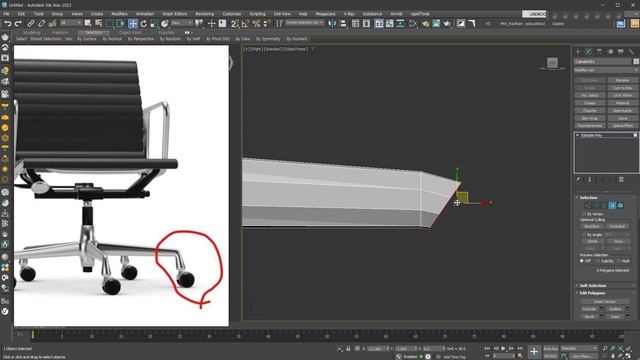Switch to the Motion command panel
This screenshot has width=640, height=360.
point(610,51)
